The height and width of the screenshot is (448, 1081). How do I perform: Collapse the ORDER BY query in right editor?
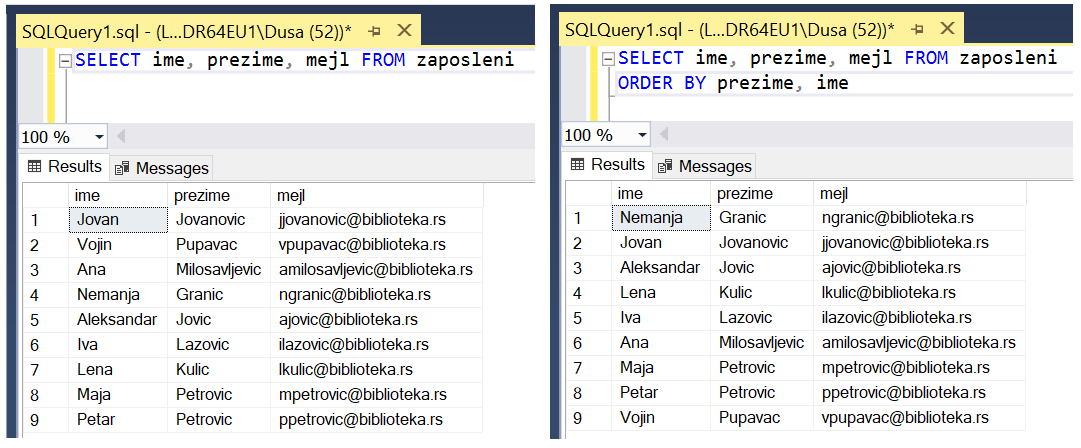(x=608, y=59)
